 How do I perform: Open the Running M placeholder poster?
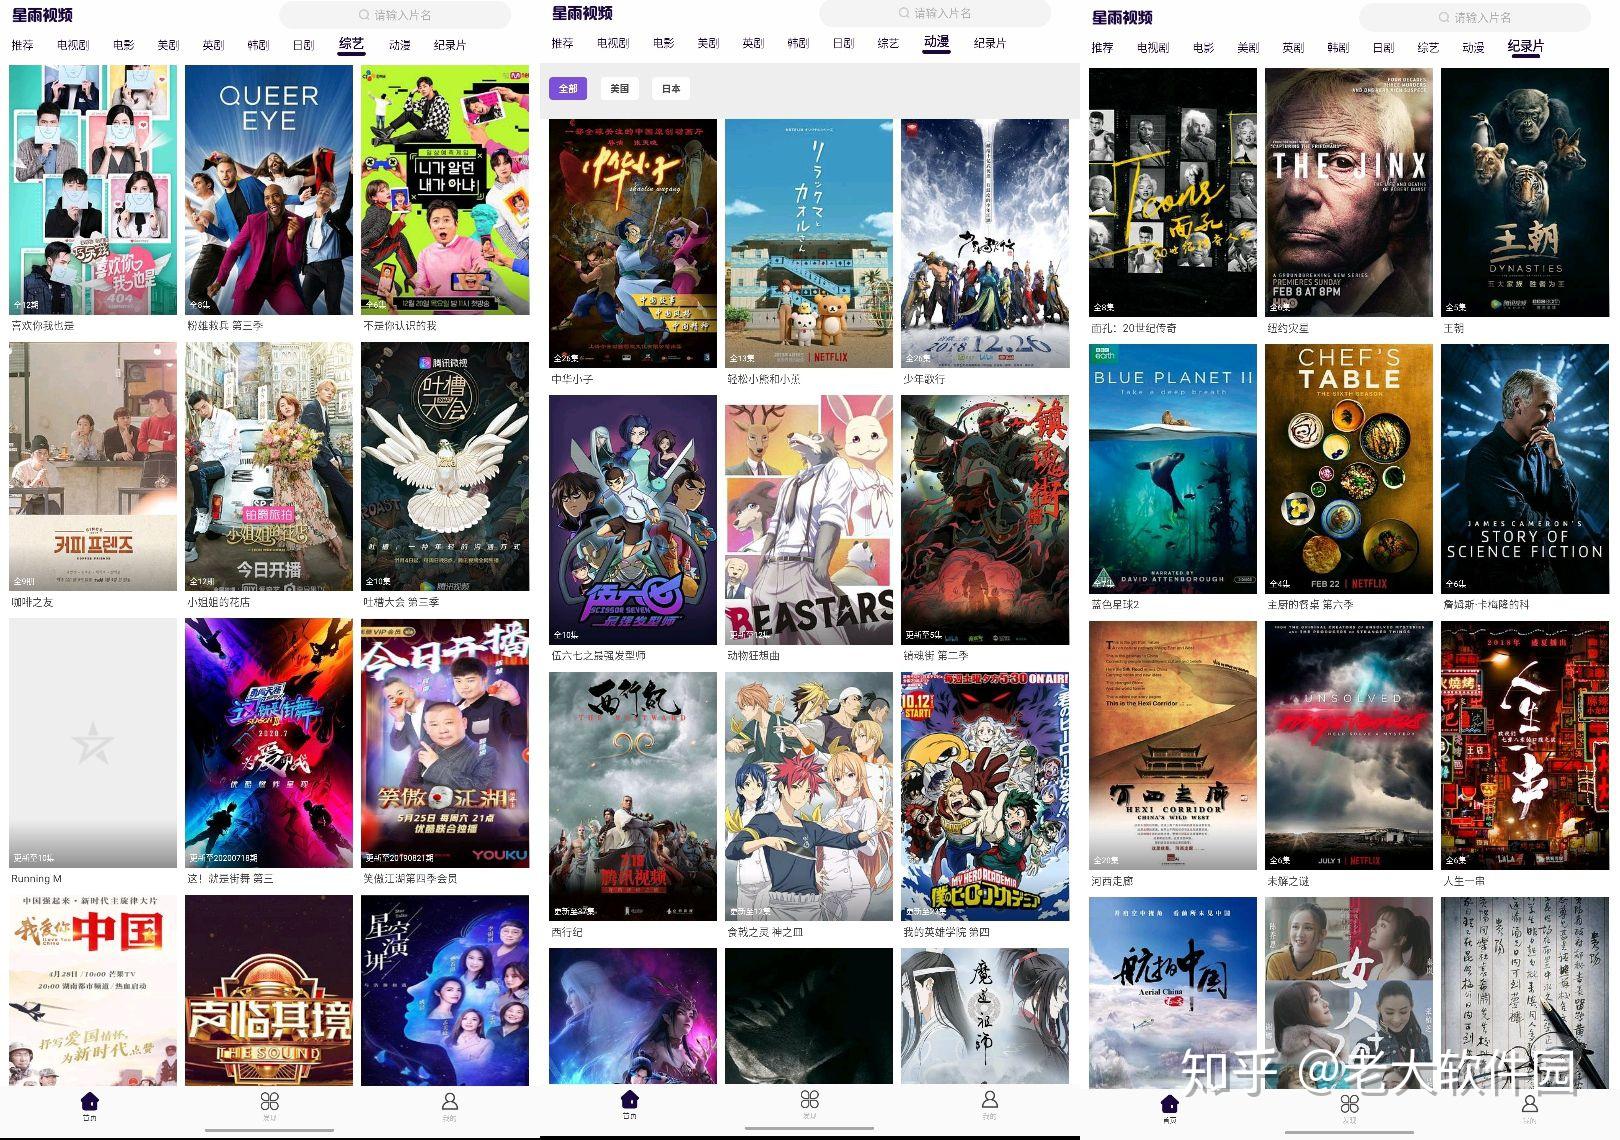[93, 743]
